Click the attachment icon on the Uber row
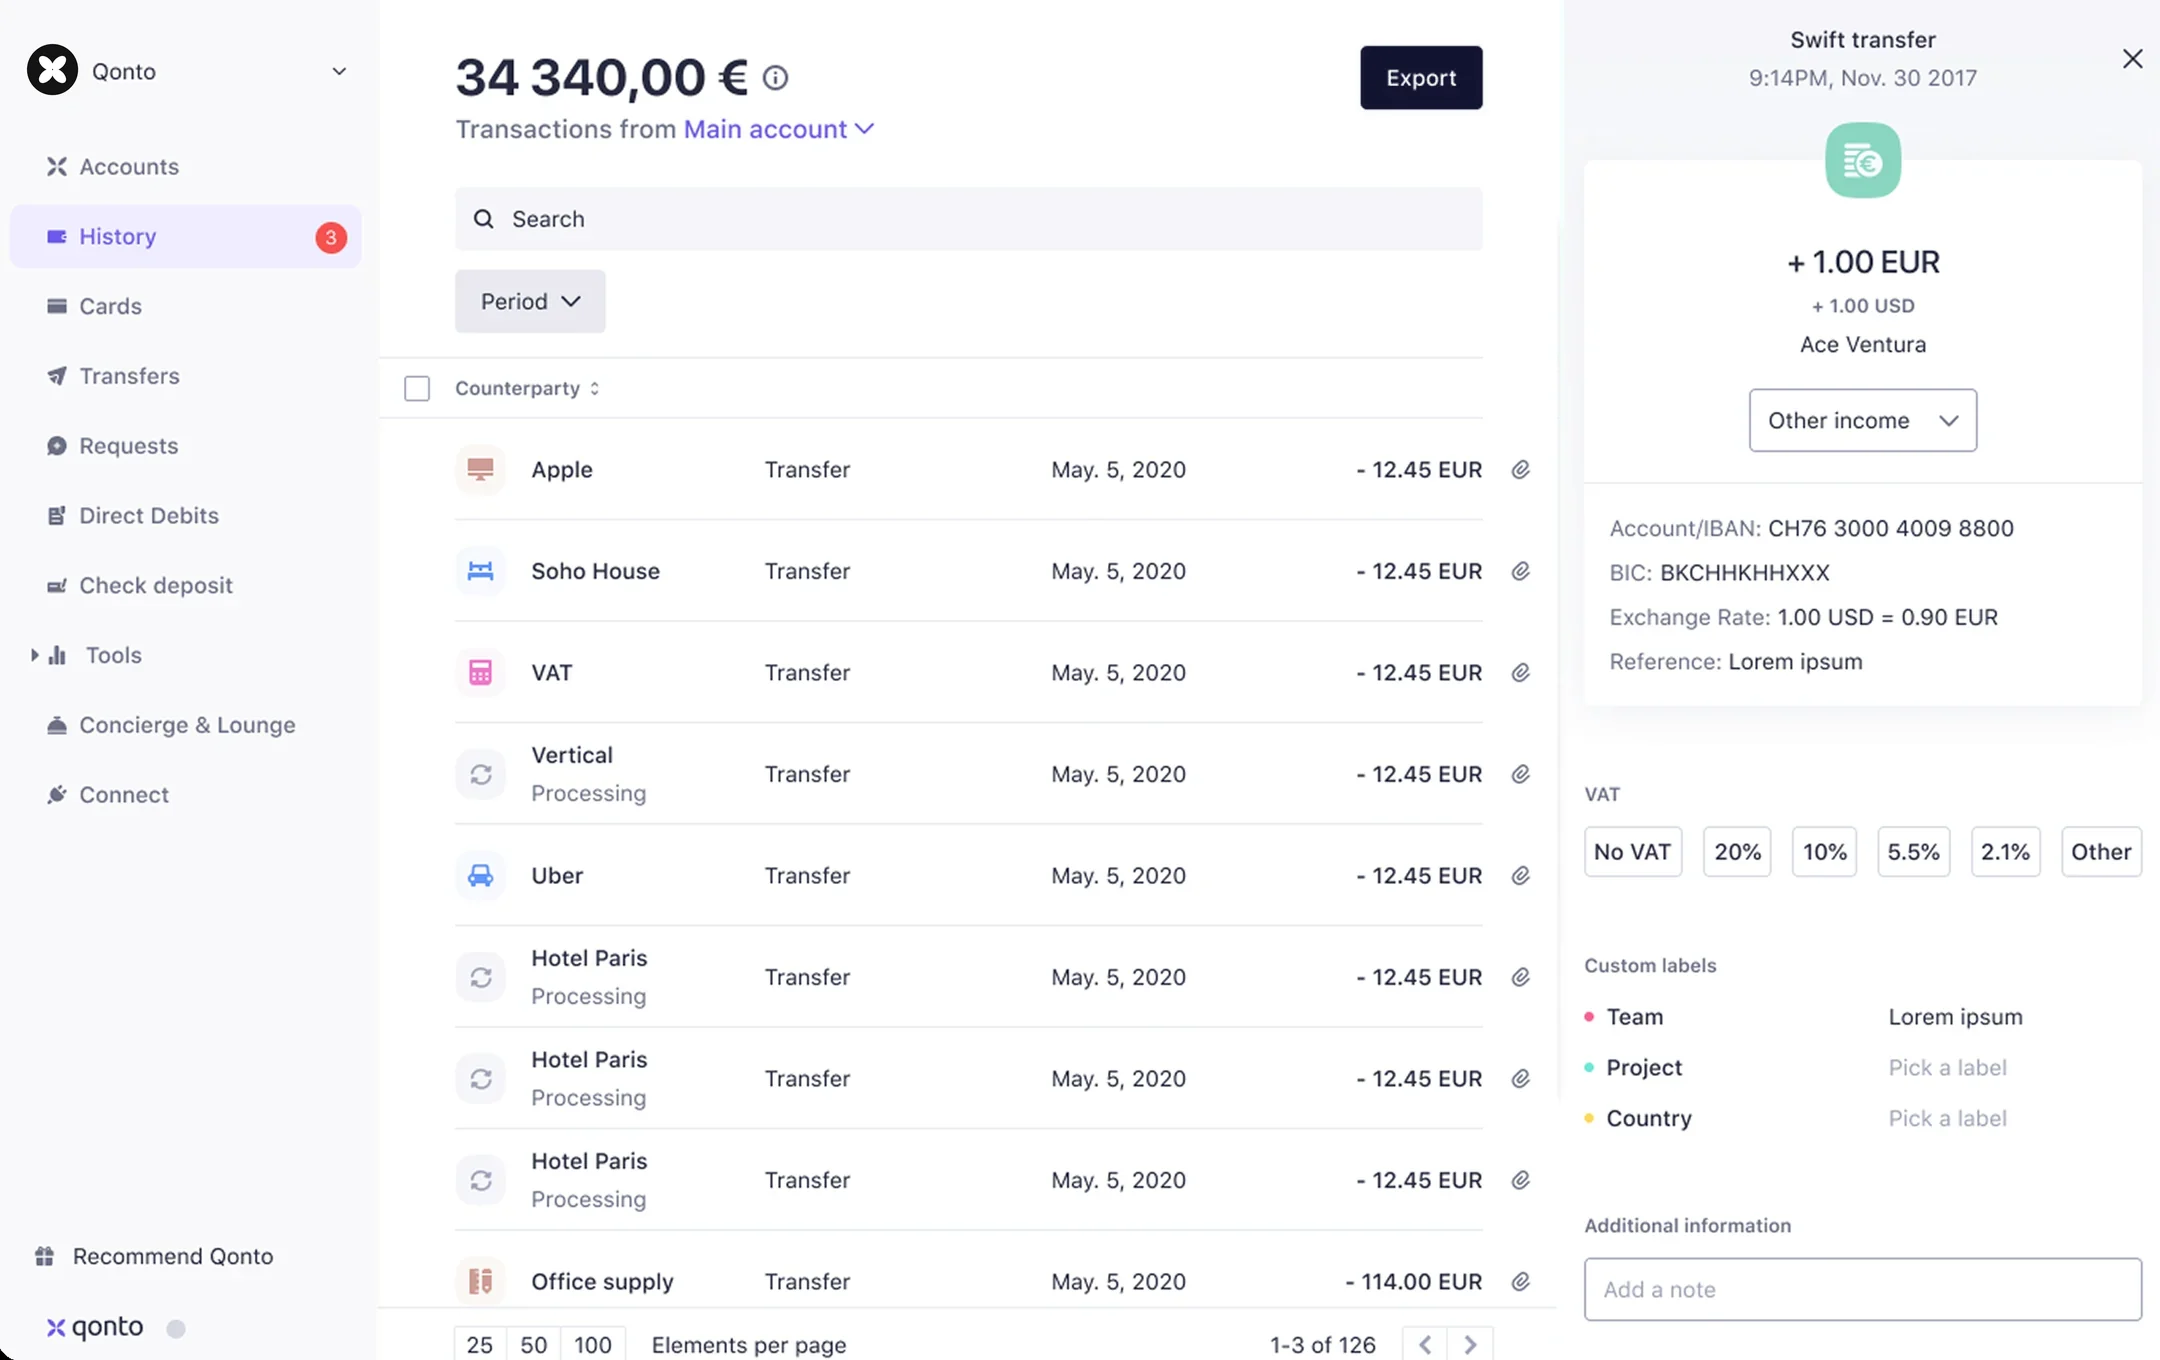The image size is (2160, 1360). click(1520, 876)
